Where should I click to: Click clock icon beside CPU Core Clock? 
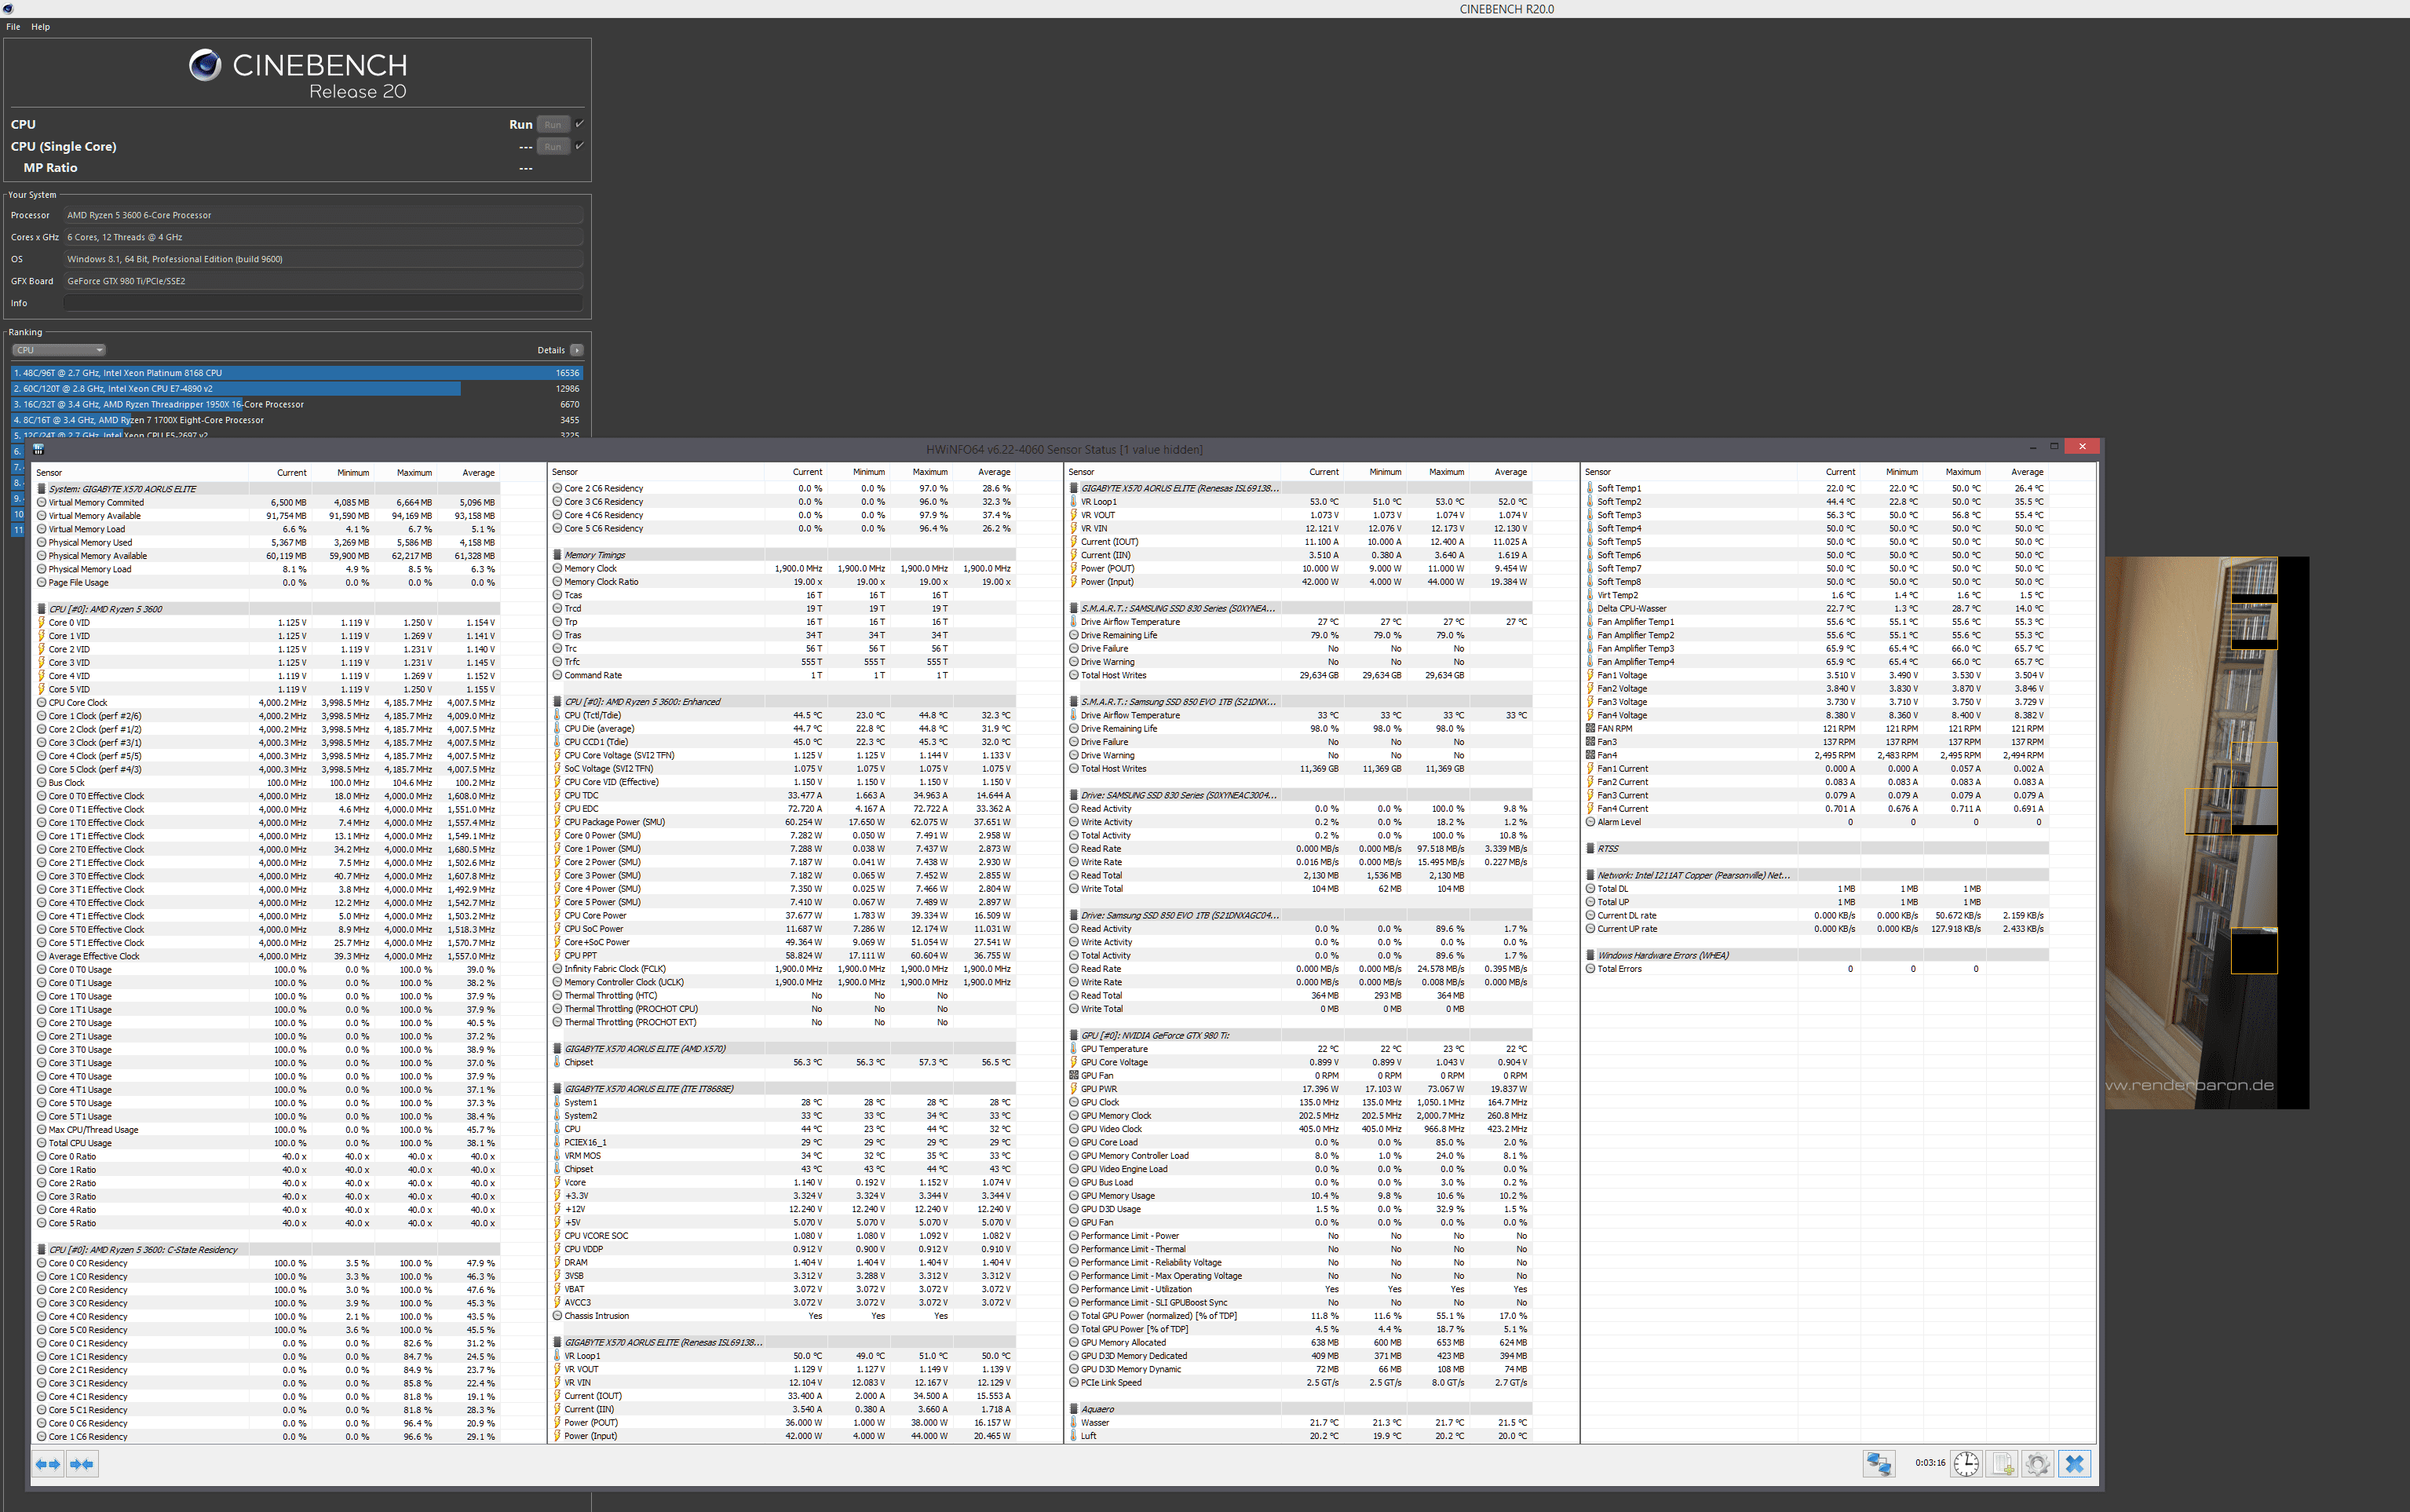(42, 703)
